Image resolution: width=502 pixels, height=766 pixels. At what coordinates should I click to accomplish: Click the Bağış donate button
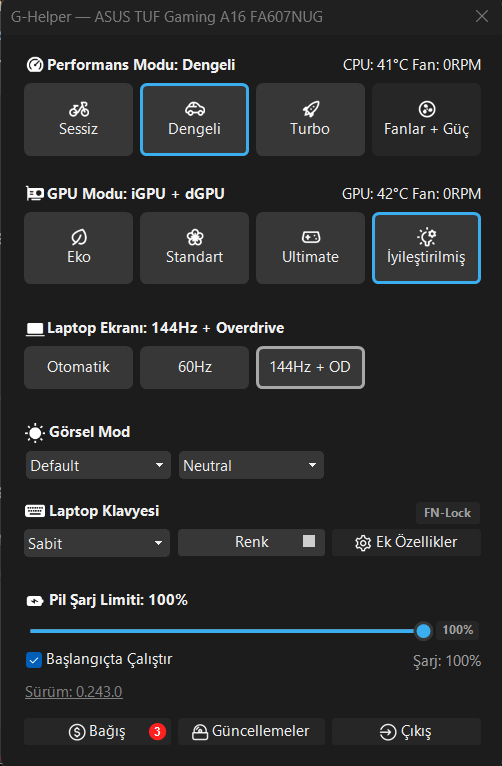pos(97,731)
